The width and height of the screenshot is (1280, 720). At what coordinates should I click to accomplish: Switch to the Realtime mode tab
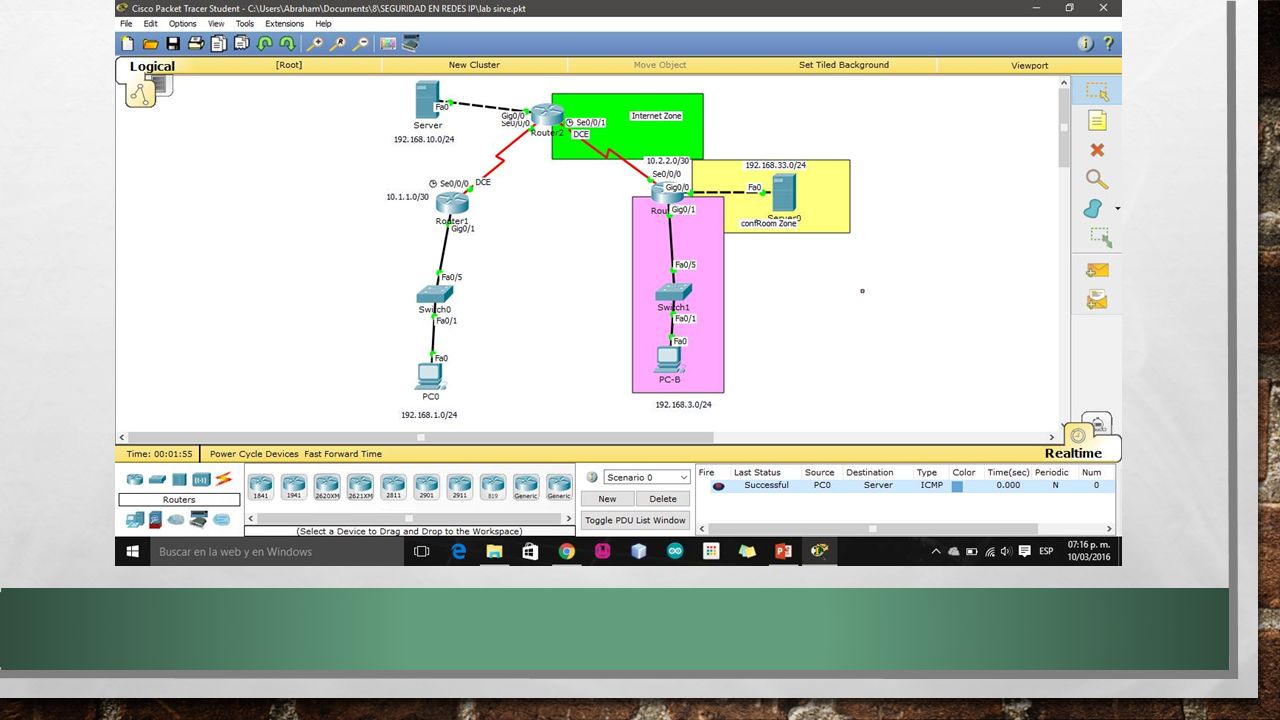pos(1073,453)
